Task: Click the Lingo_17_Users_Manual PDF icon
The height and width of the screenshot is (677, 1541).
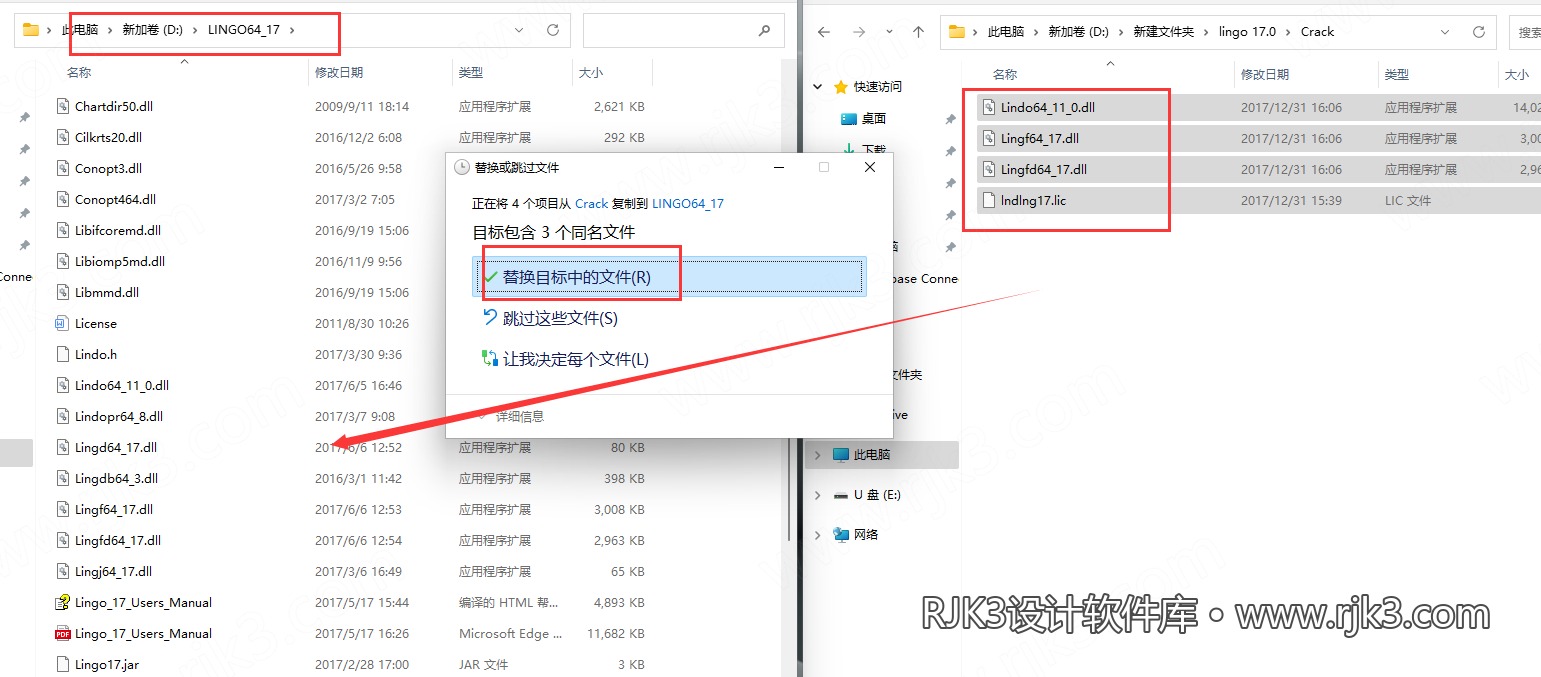Action: [63, 633]
